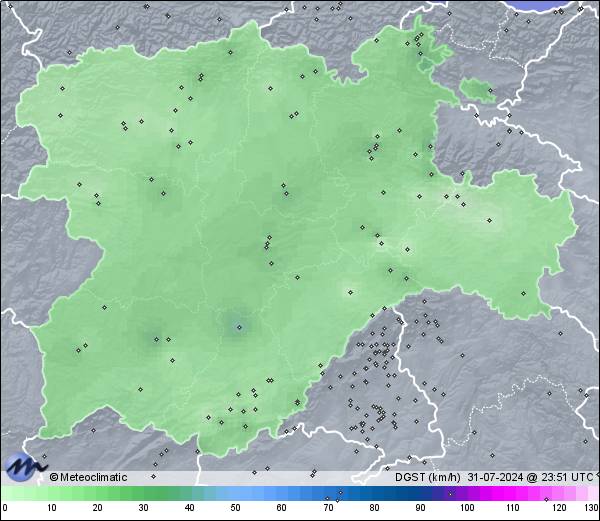Click the ©Meteoclimatic copyright text
This screenshot has width=600, height=521.
[88, 477]
